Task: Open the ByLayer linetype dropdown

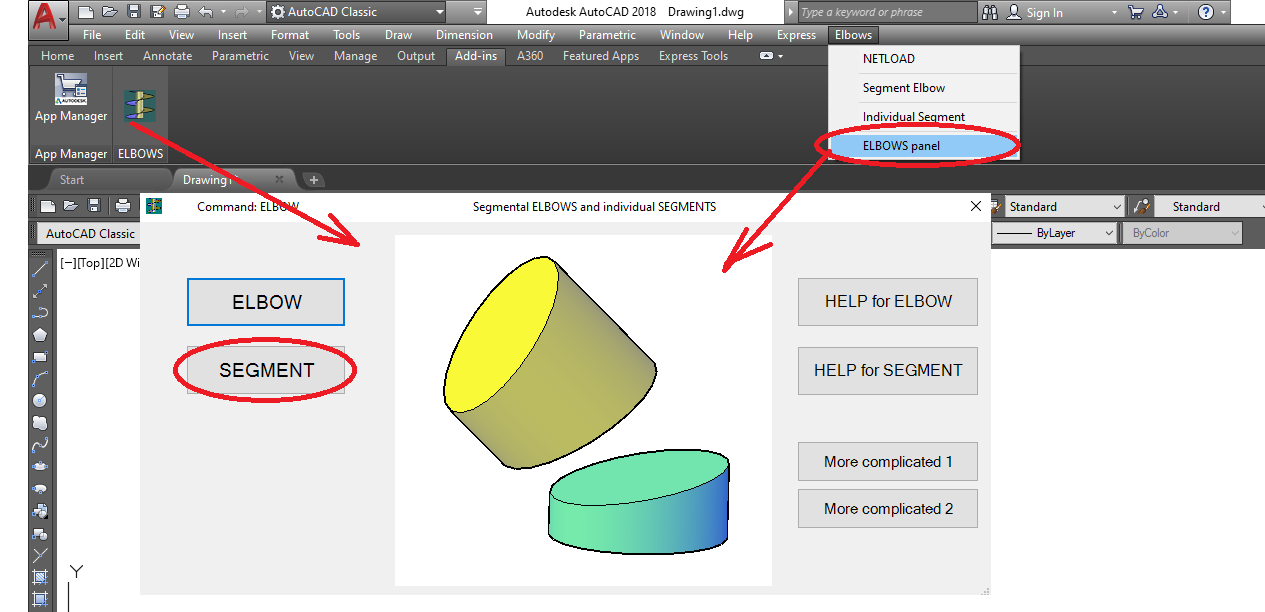Action: click(1054, 233)
